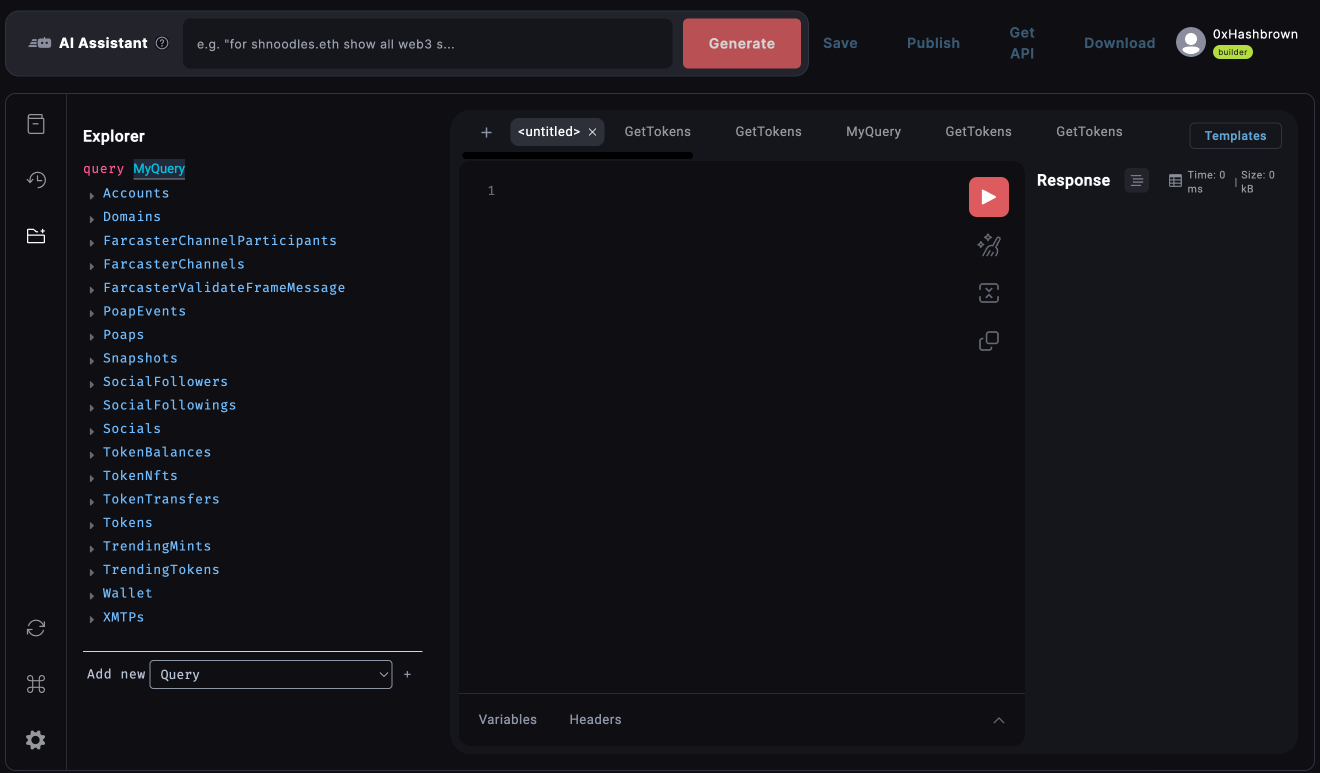Click the Download button
This screenshot has height=773, width=1320.
(1119, 43)
